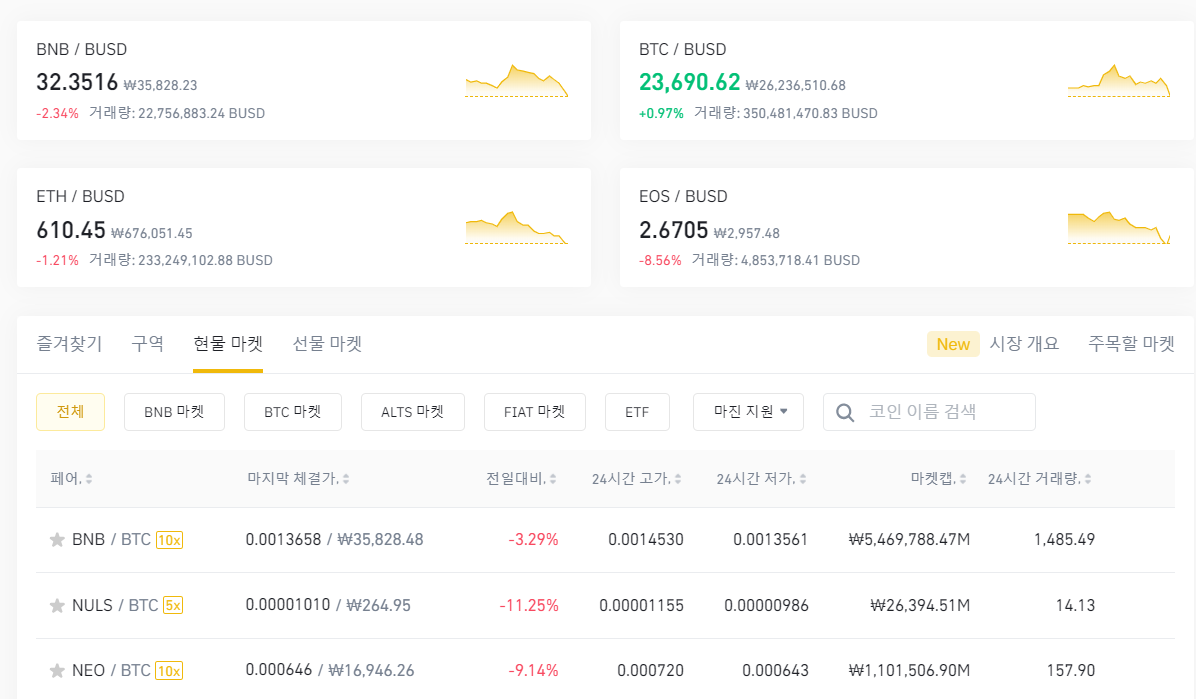The width and height of the screenshot is (1196, 699).
Task: Open the NULS / BTC pair row
Action: pyautogui.click(x=605, y=606)
